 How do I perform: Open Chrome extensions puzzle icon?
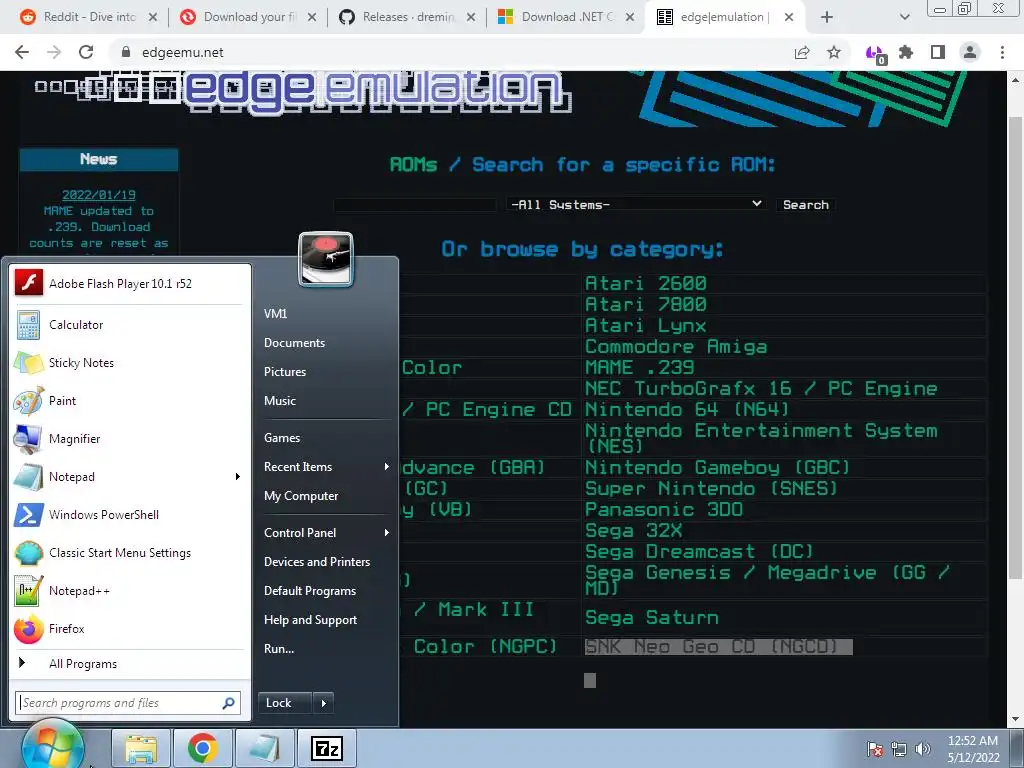click(906, 52)
